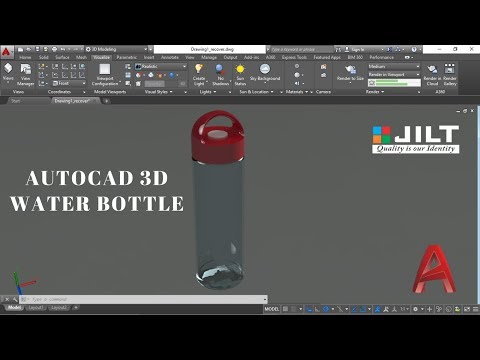This screenshot has width=480, height=360.
Task: Switch to the Layout1 tab
Action: (x=35, y=308)
